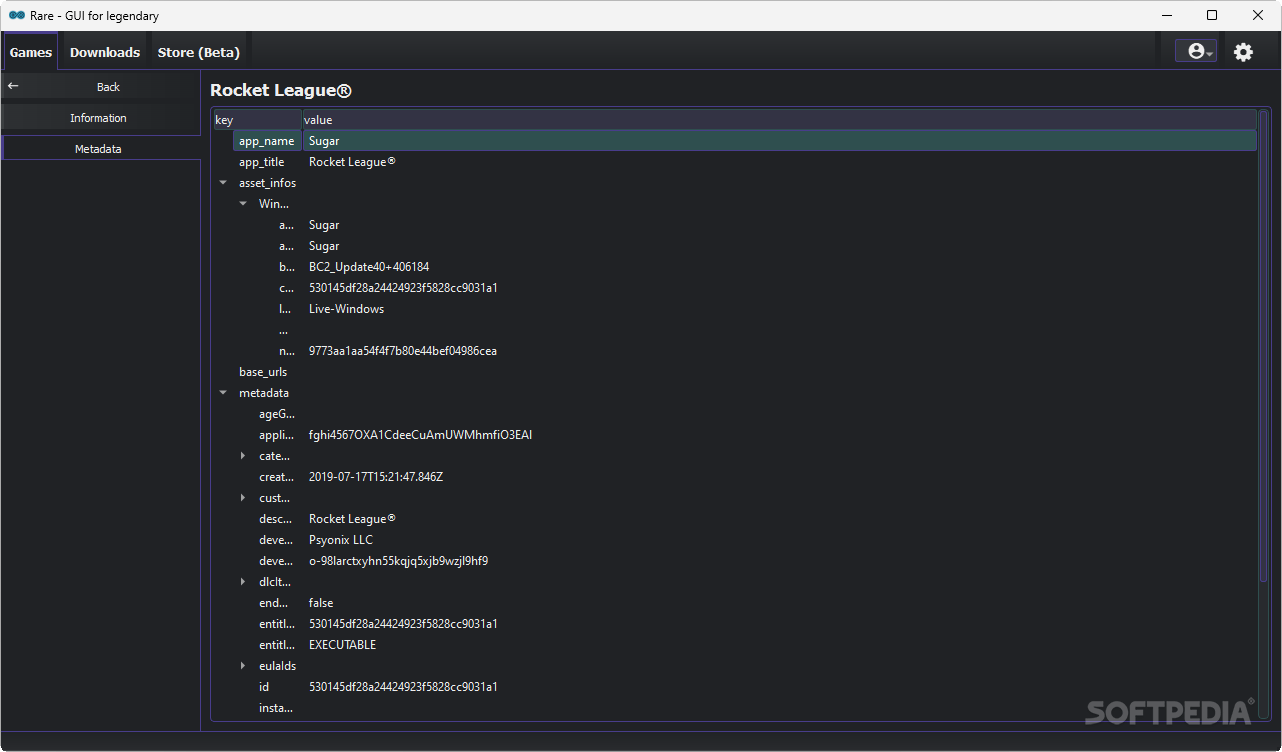Click the Sugar value in app_name row
The image size is (1282, 752).
tap(324, 141)
